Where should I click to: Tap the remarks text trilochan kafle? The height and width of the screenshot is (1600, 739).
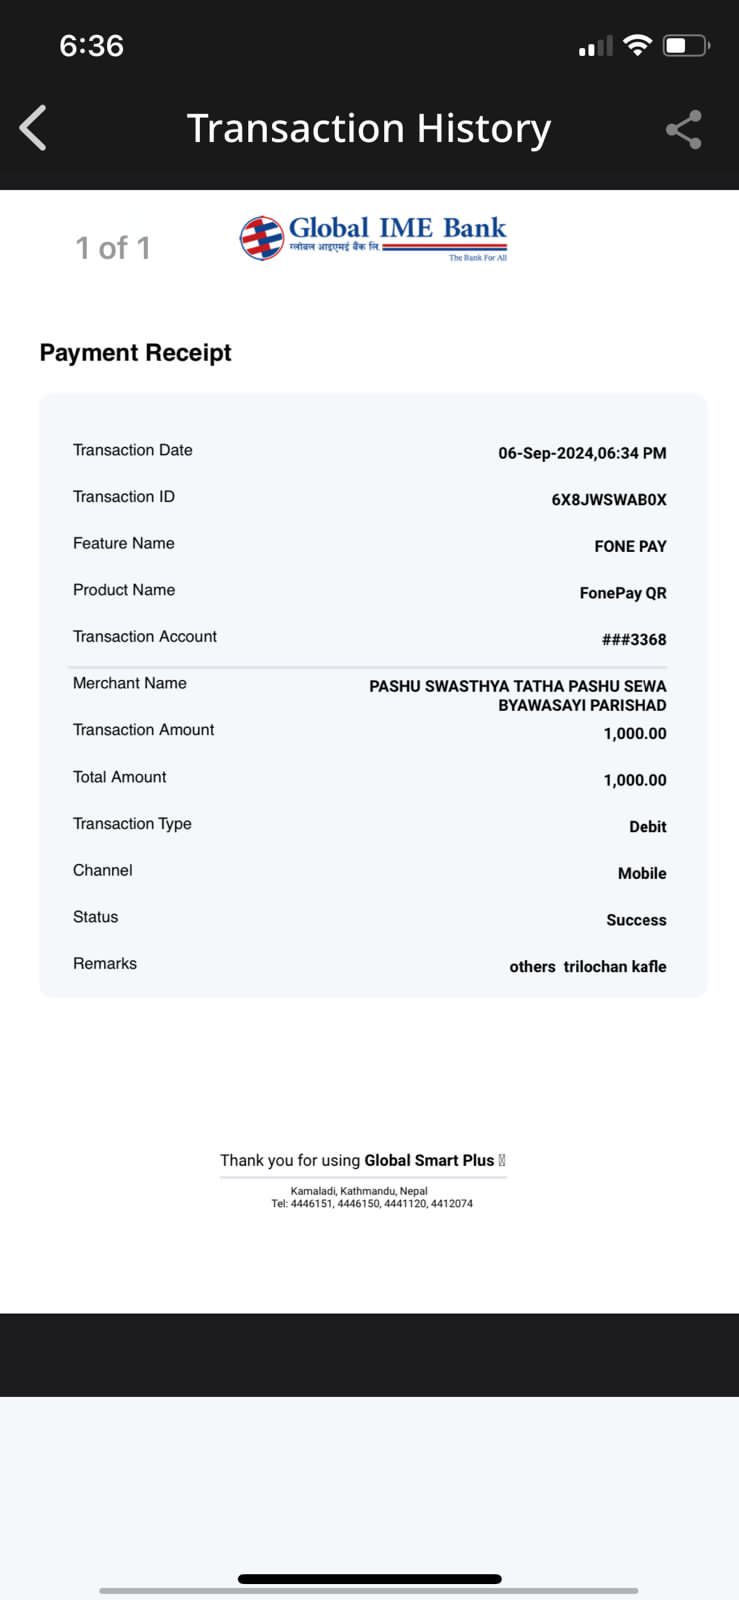click(615, 967)
